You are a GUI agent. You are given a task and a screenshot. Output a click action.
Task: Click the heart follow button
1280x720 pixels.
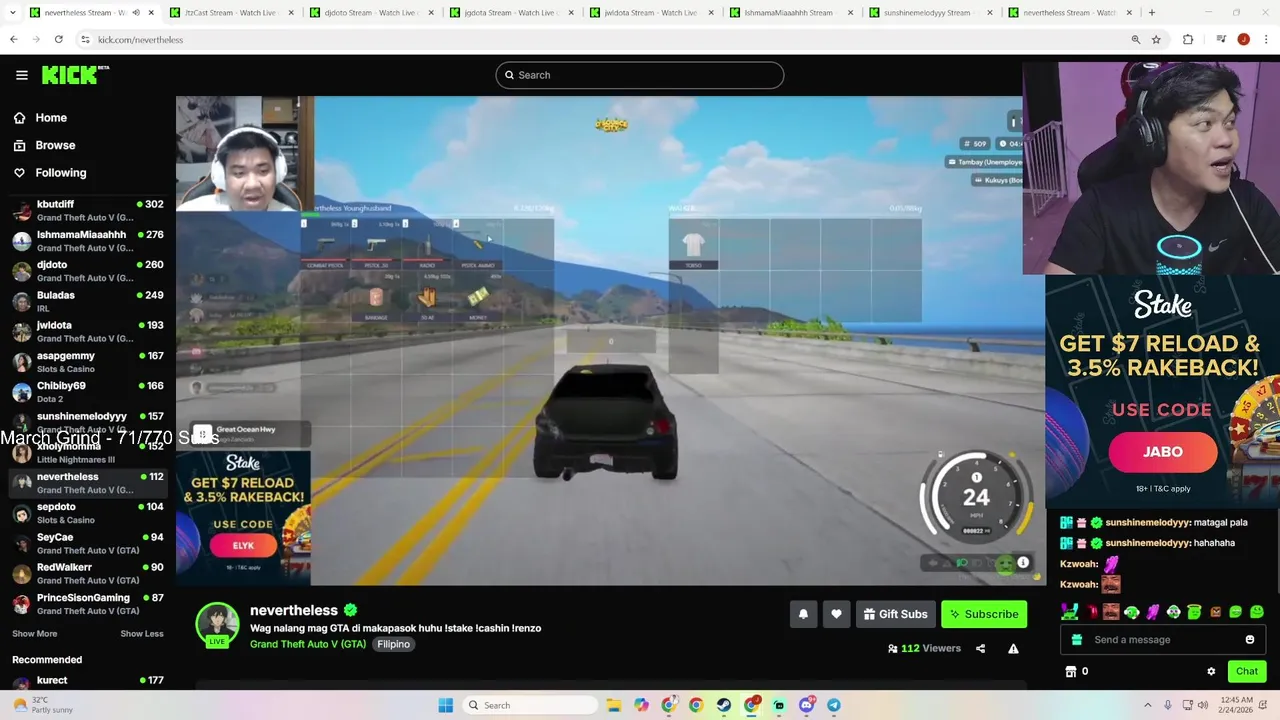836,614
